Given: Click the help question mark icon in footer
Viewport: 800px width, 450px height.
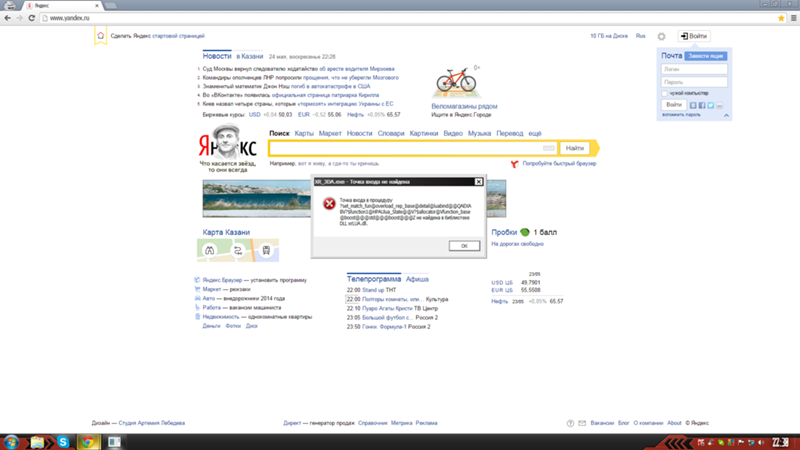Looking at the screenshot, I should coord(570,423).
